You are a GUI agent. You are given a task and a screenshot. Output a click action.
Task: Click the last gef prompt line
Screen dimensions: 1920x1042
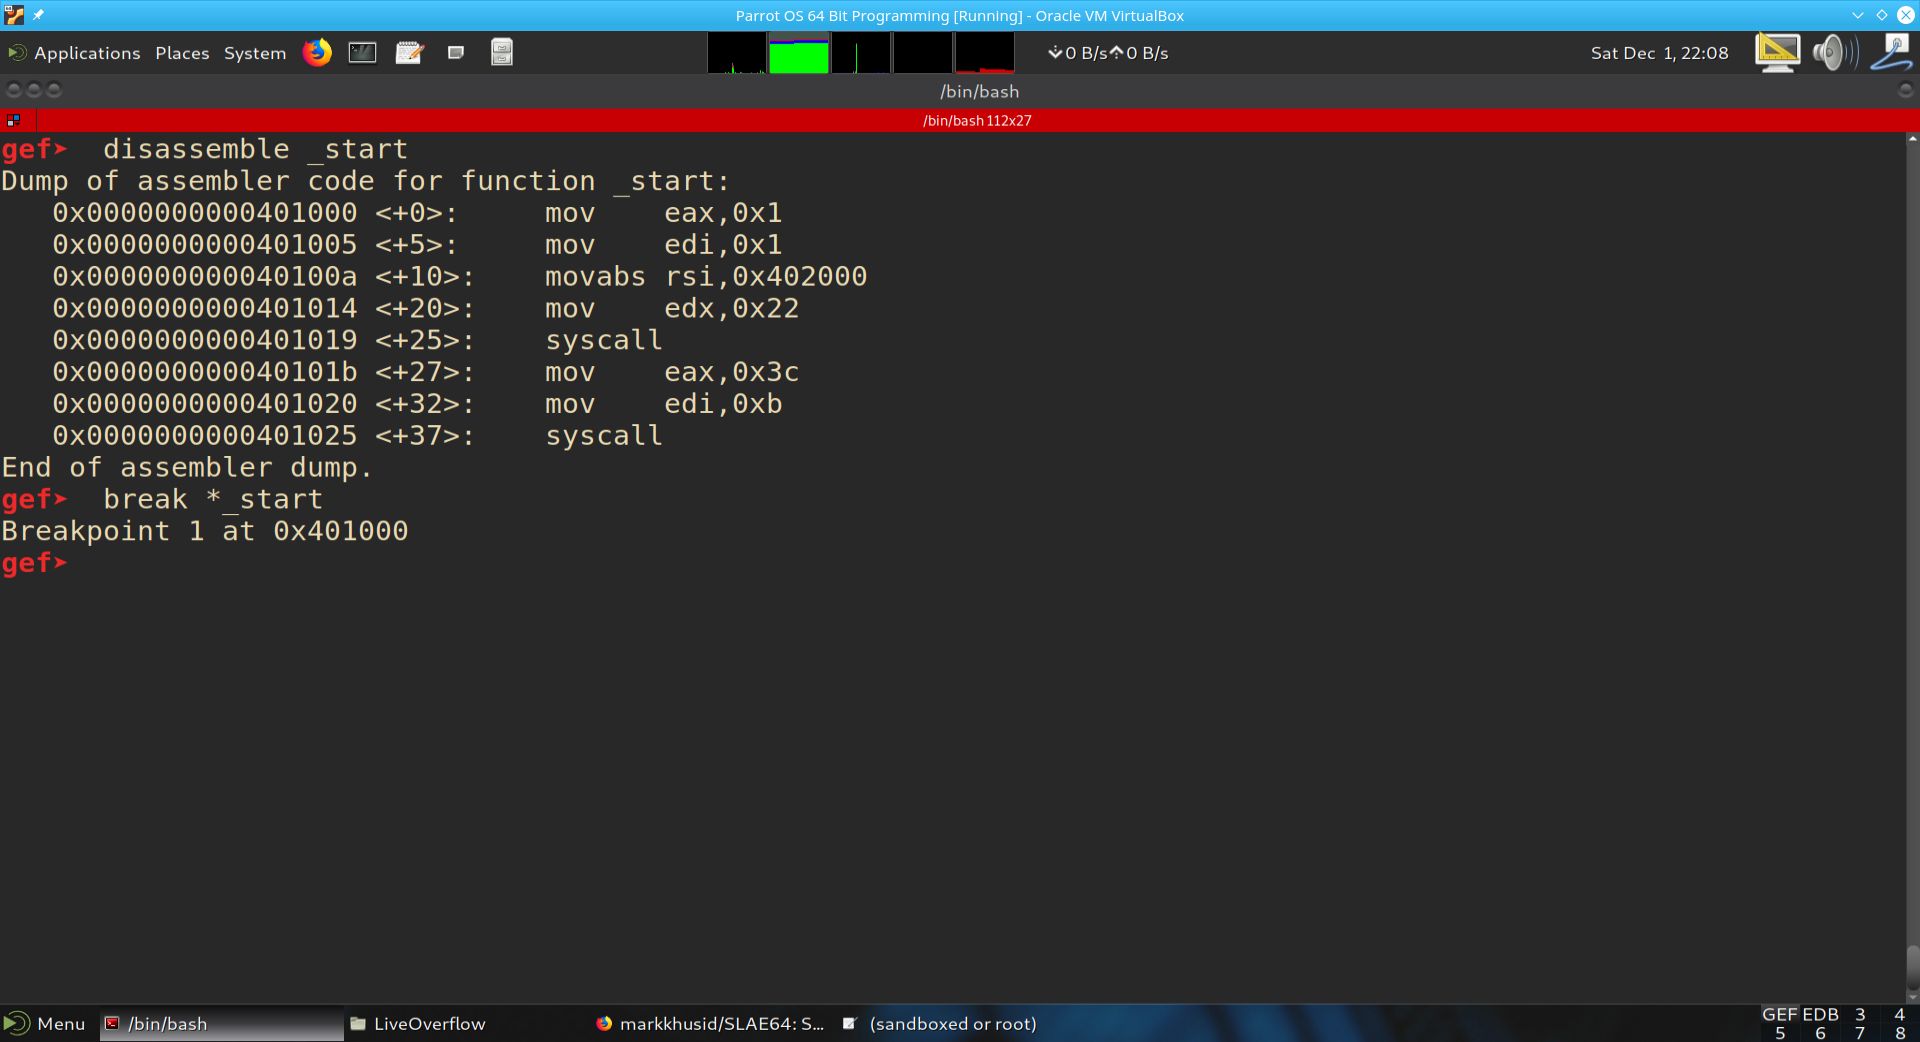[34, 563]
